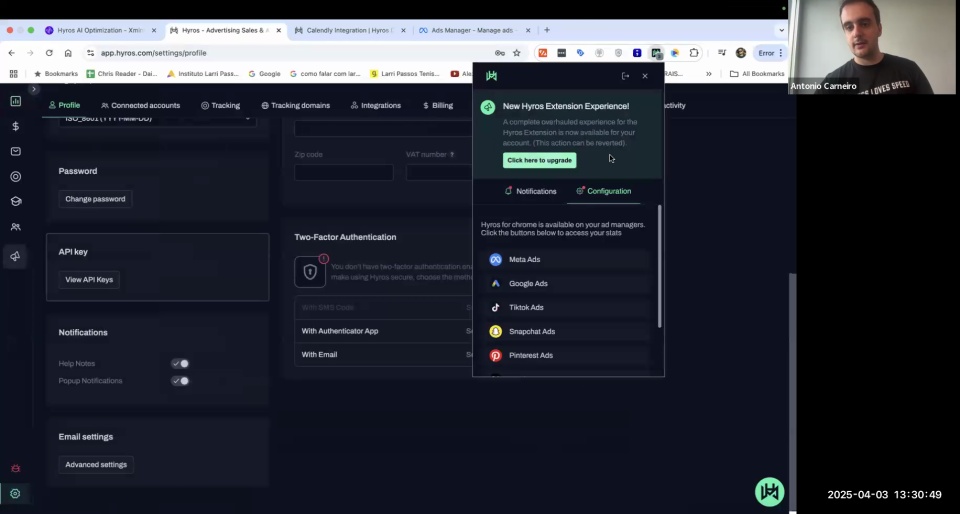
Task: Click the Advanced settings button
Action: click(x=96, y=464)
